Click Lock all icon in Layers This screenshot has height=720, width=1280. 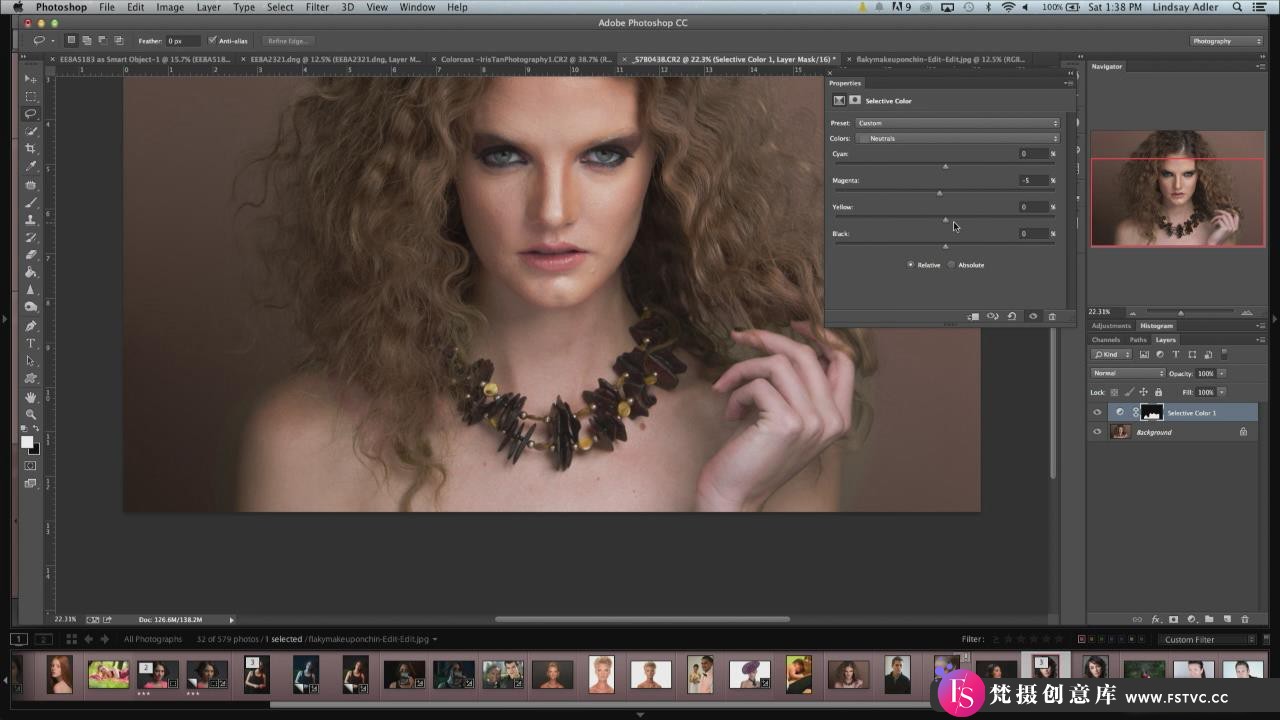click(x=1158, y=392)
